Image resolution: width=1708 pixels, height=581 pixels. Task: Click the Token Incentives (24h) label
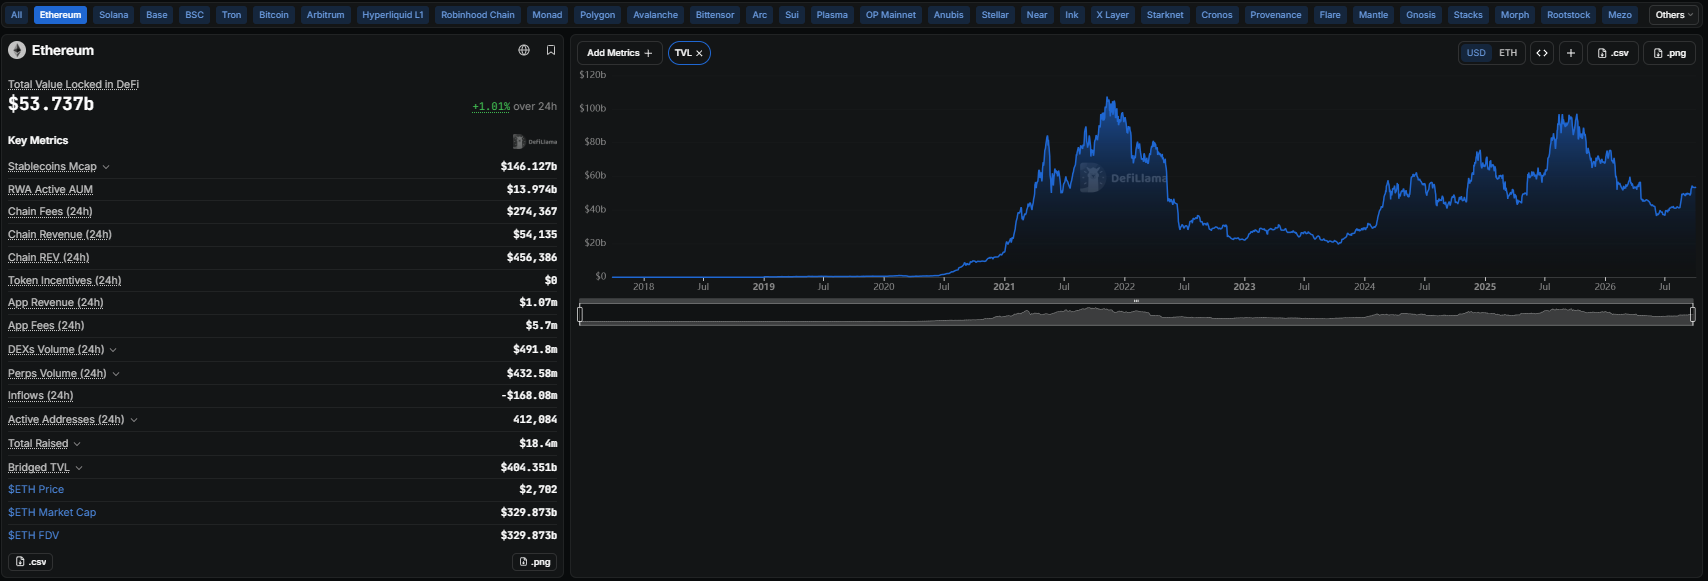[65, 281]
